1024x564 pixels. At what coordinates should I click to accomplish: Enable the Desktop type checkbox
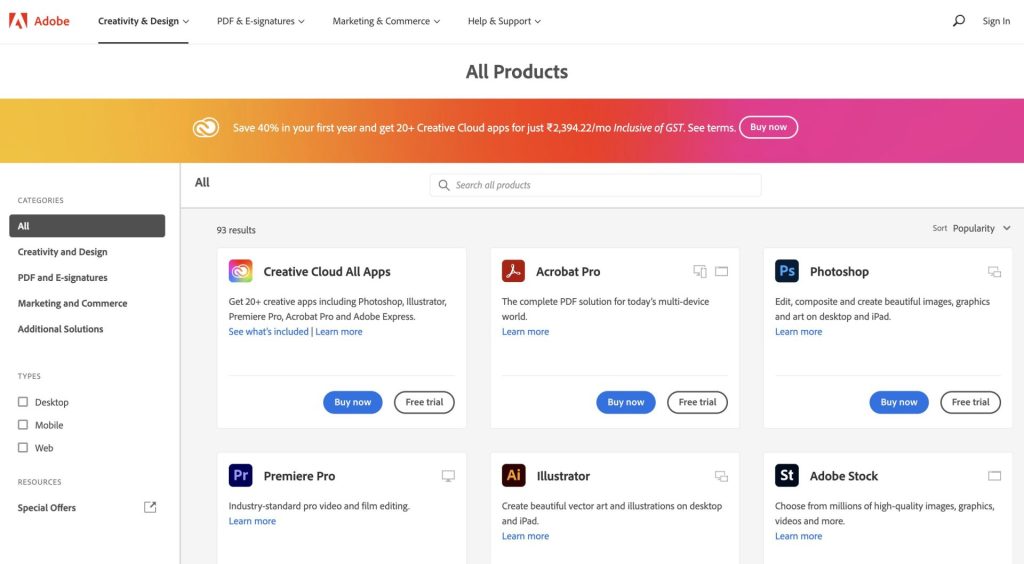coord(23,402)
